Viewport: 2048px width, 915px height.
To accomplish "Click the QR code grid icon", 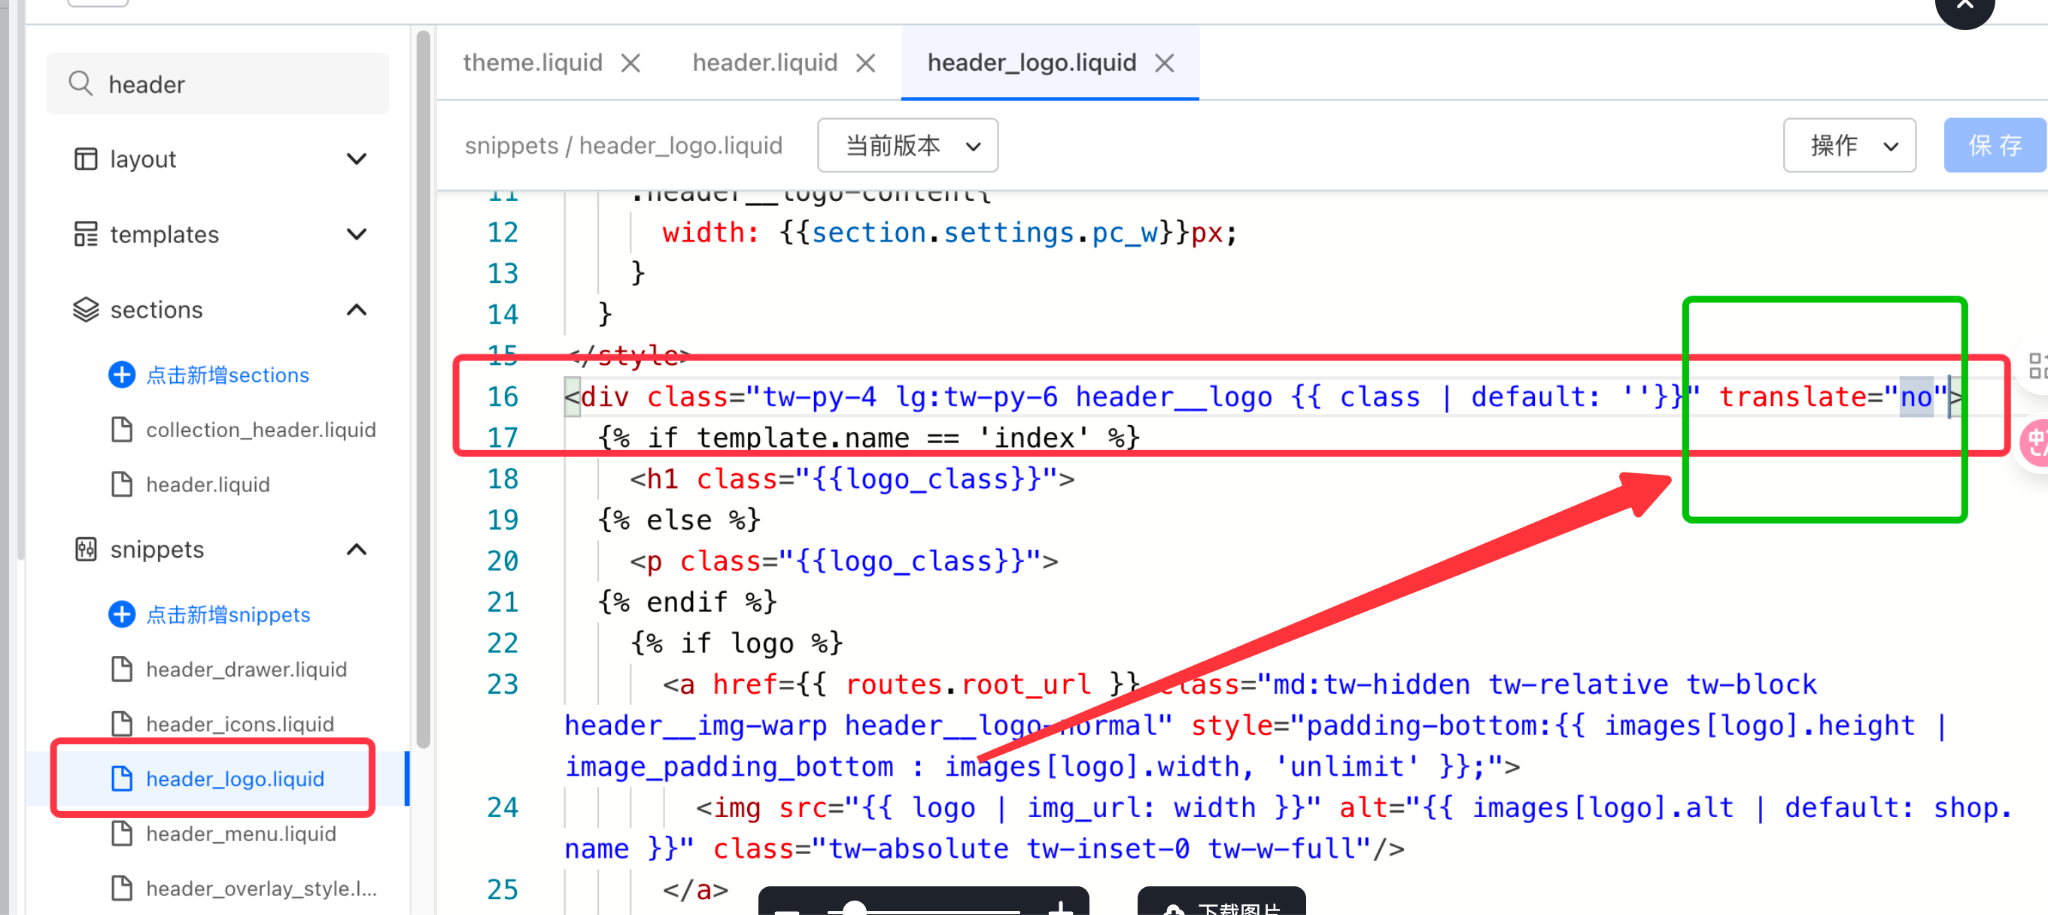I will 2037,366.
